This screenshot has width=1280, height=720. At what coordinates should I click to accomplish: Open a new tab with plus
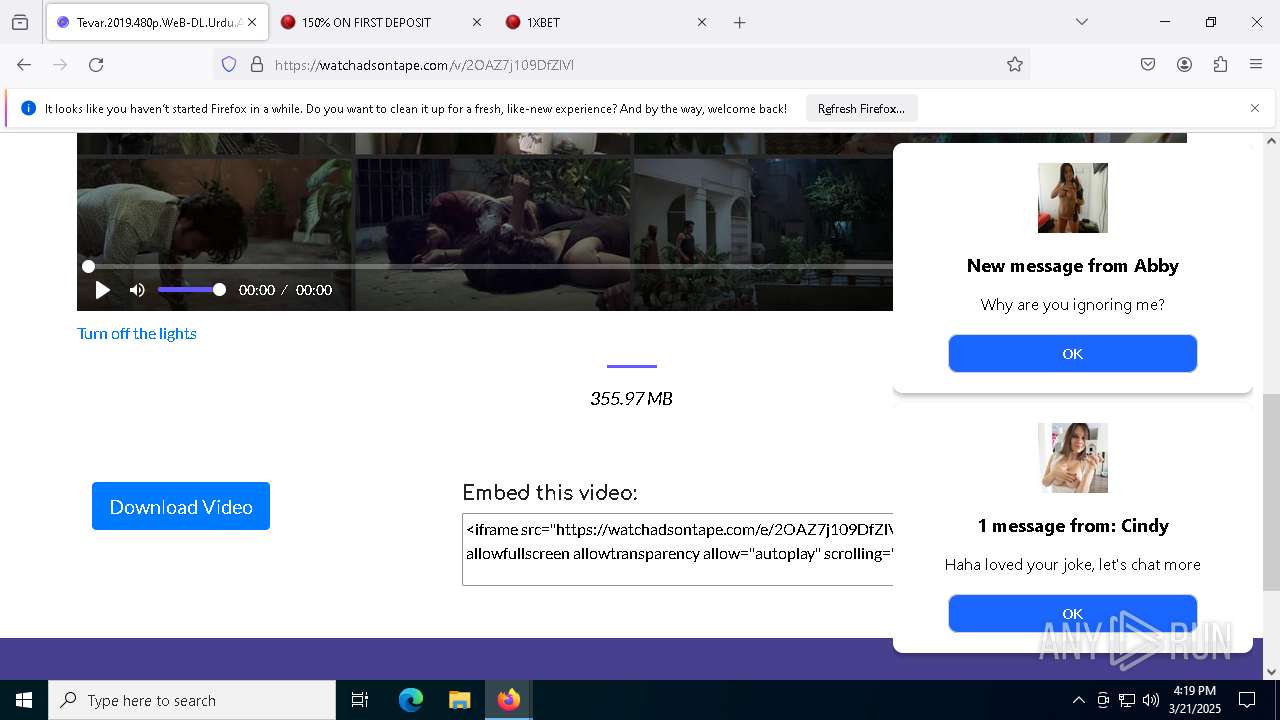click(740, 22)
